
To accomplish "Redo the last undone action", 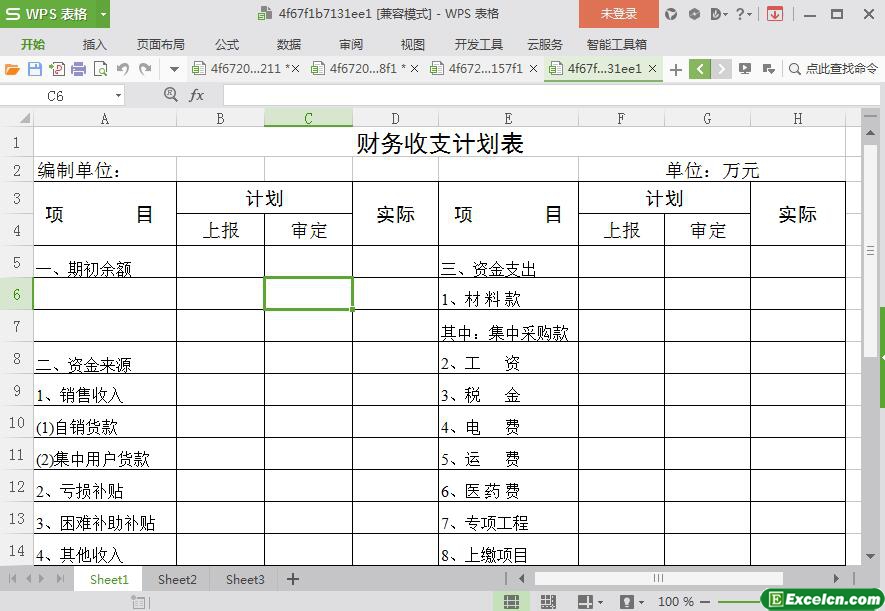I will click(145, 69).
